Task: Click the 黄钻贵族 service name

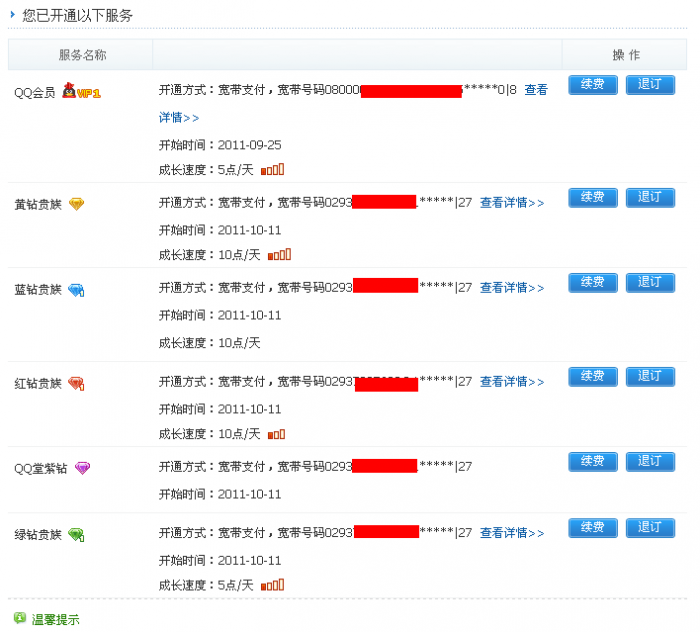Action: point(38,205)
